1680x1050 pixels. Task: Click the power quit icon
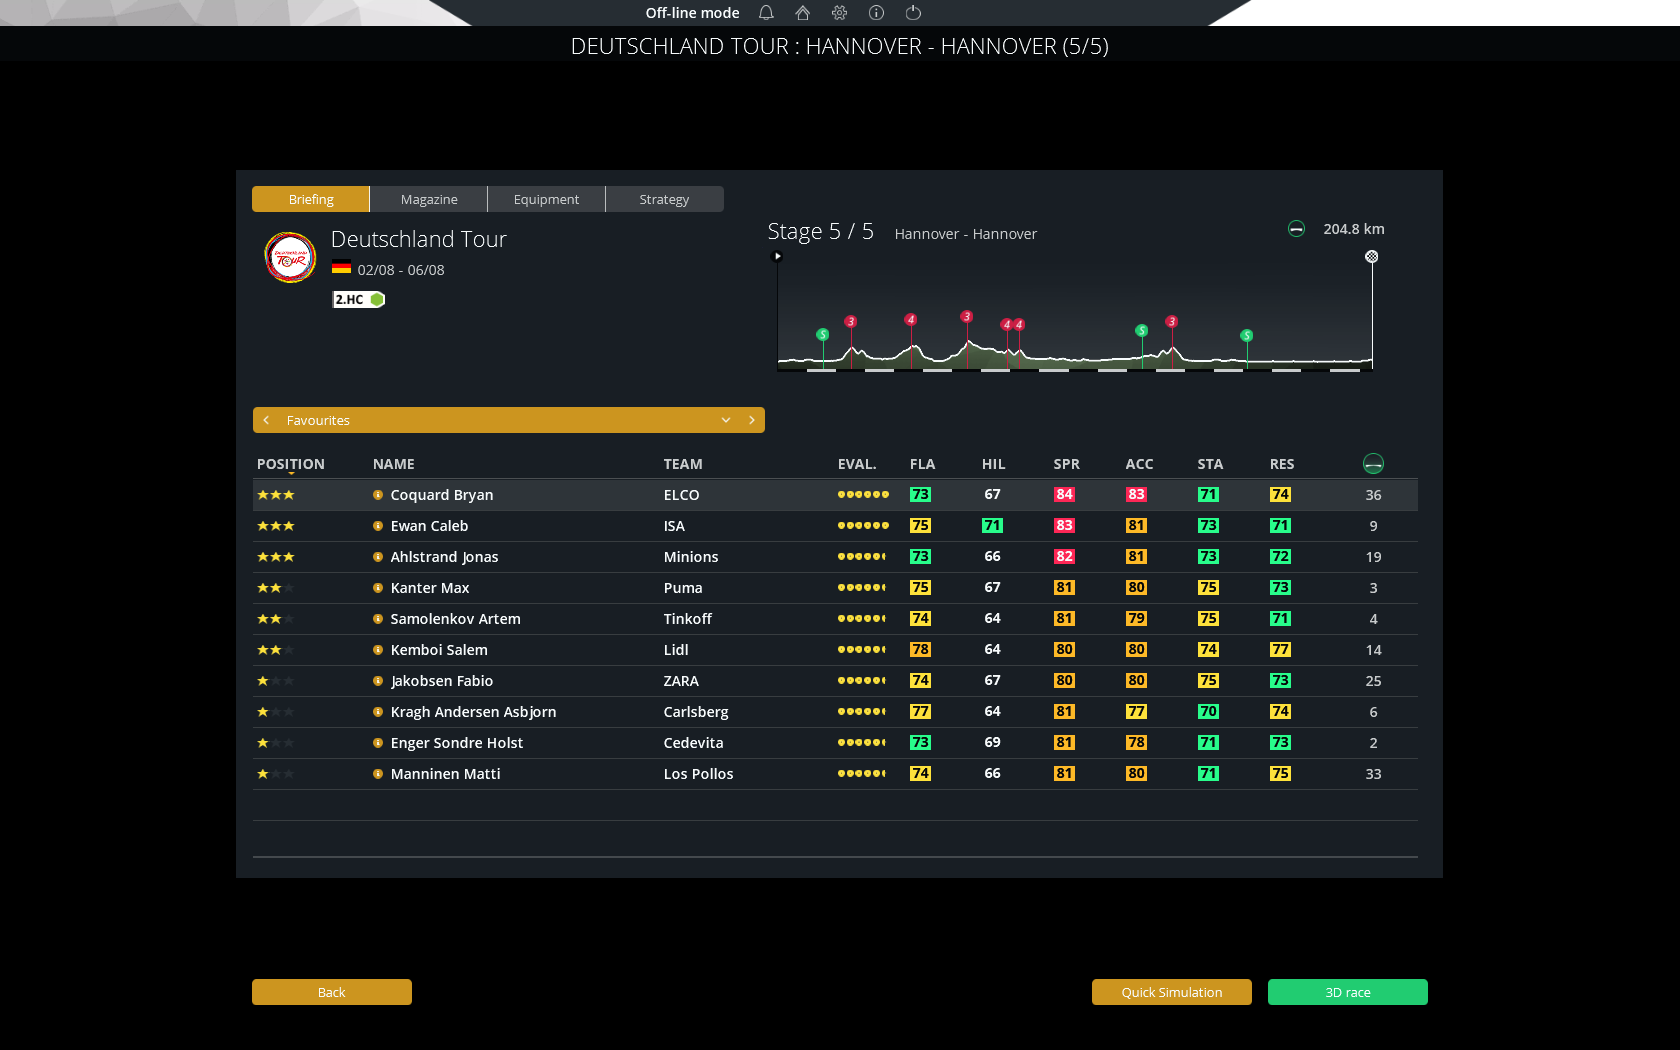pos(913,13)
